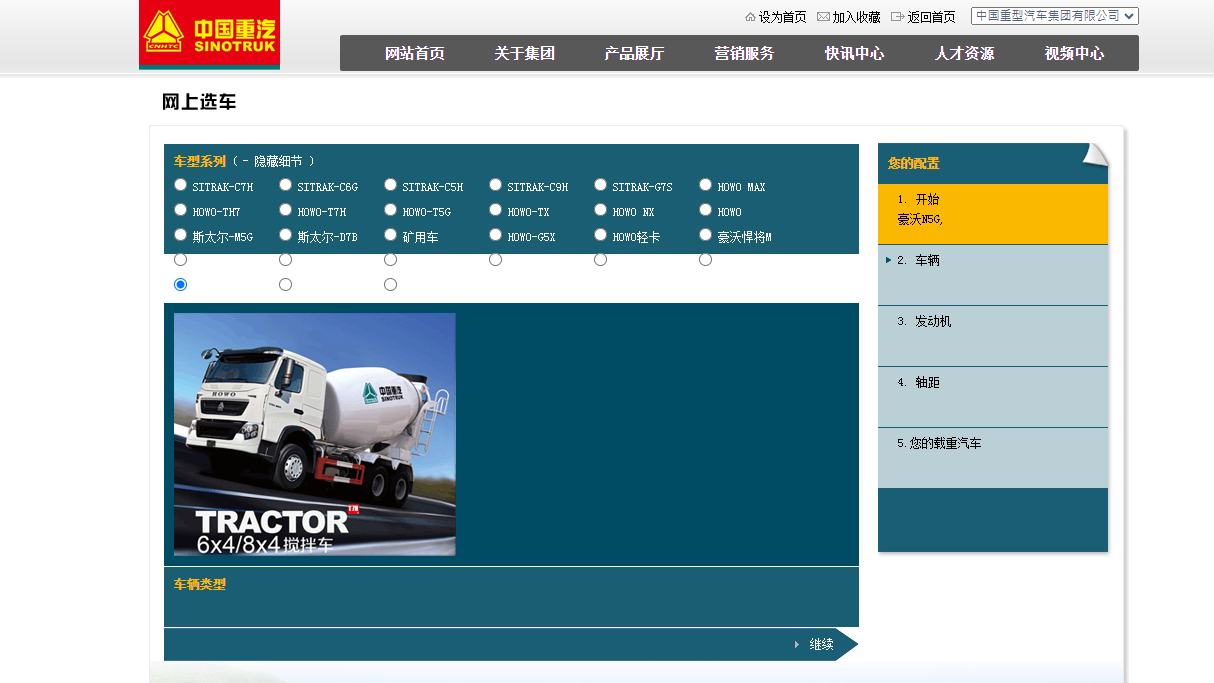Click the house icon beside 设为首页
This screenshot has height=683, width=1214.
[750, 17]
